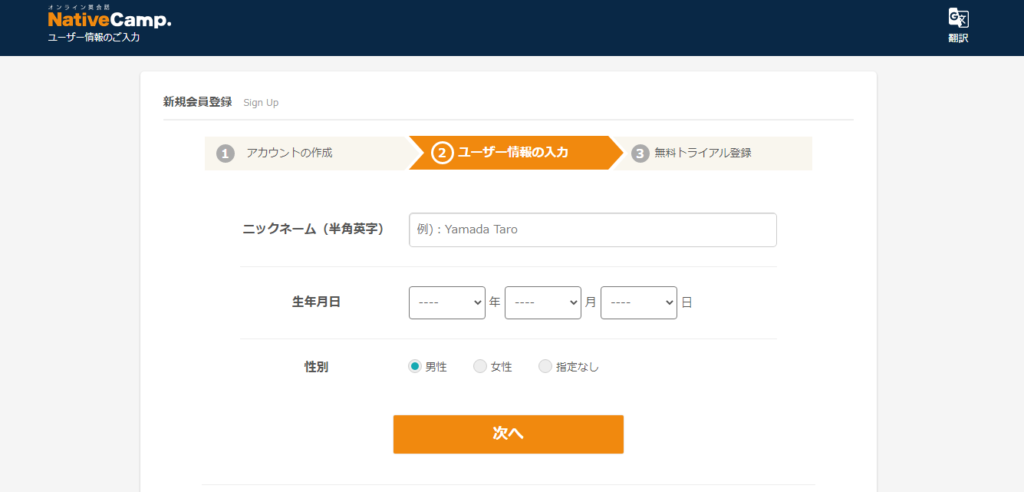
Task: Click the アカウントの作成 step tab
Action: pyautogui.click(x=307, y=154)
